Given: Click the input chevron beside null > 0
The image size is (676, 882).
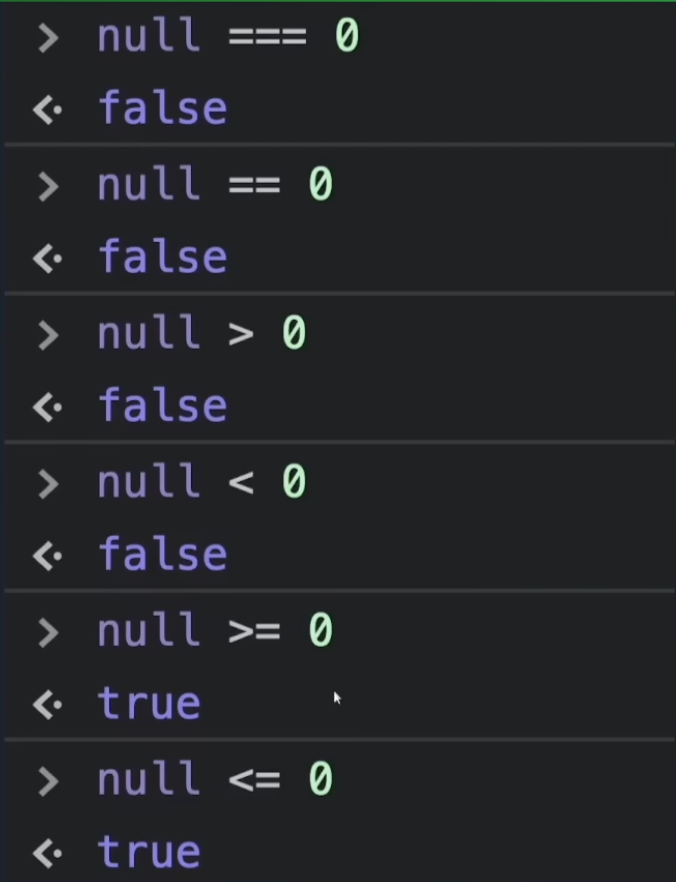Looking at the screenshot, I should [x=47, y=335].
